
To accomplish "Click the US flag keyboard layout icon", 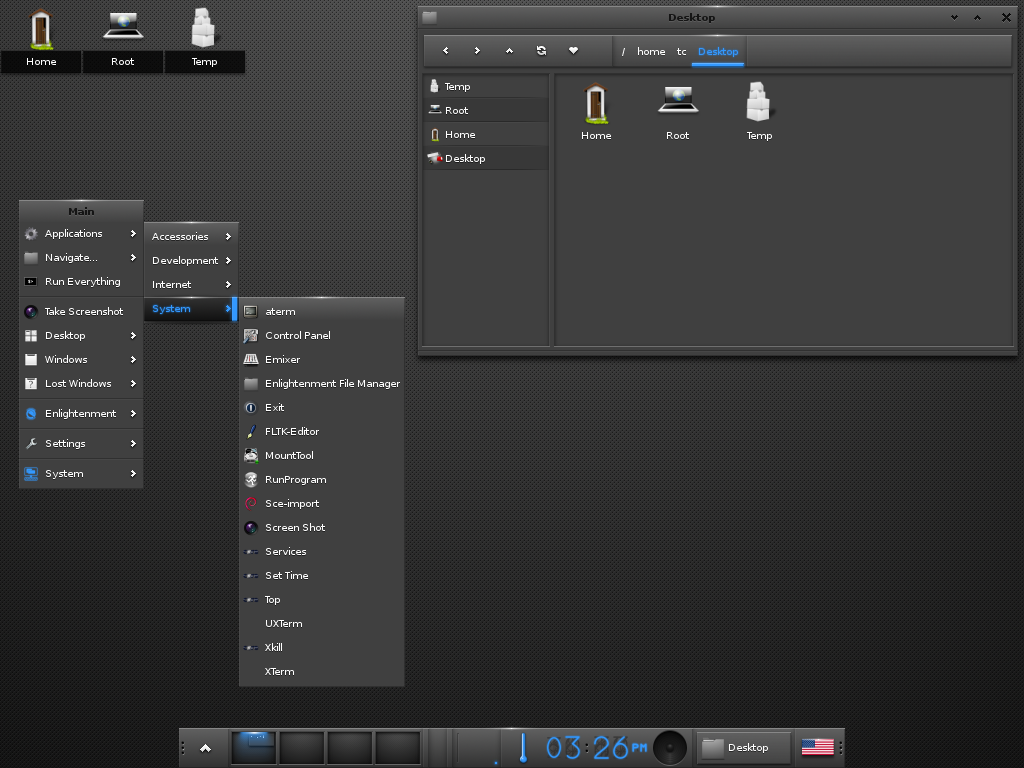I will [x=817, y=747].
